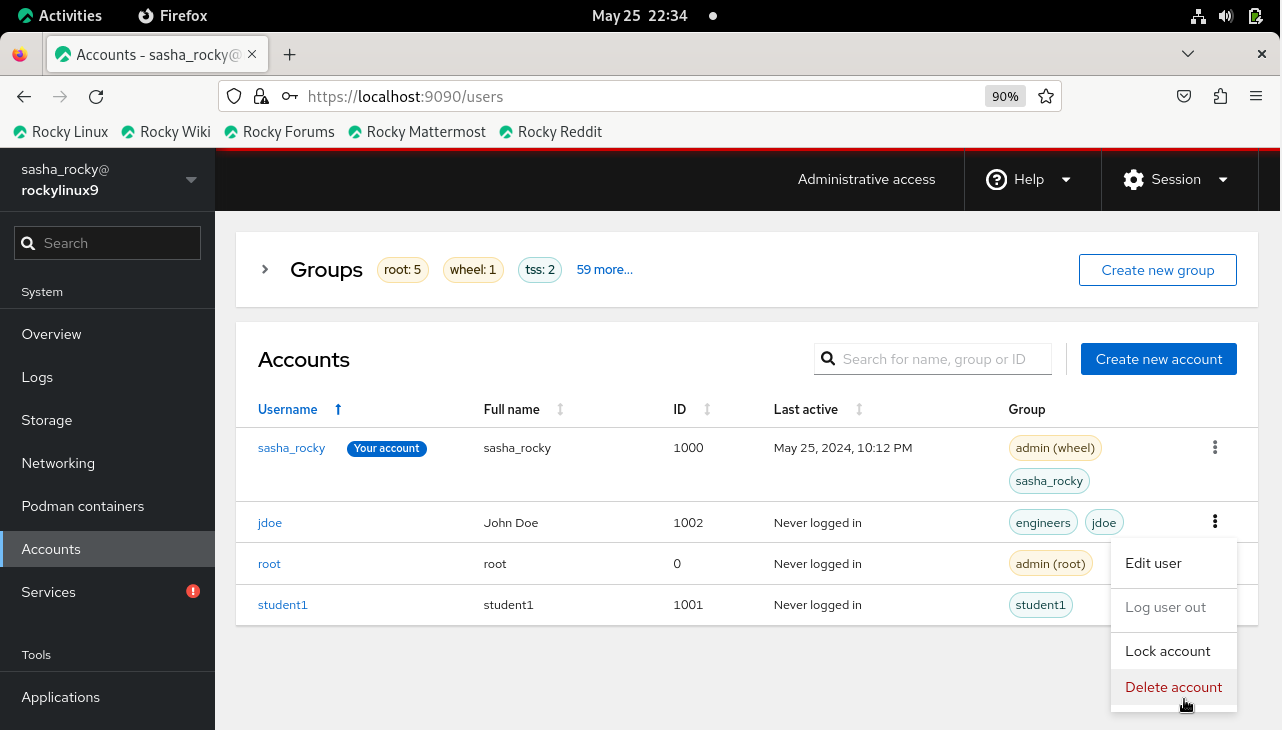Open the Session dropdown menu

(x=1175, y=180)
